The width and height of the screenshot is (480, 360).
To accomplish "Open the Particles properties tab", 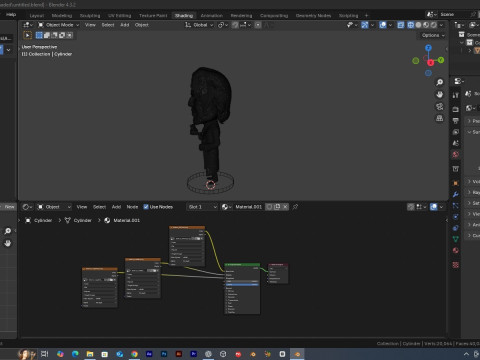I will (456, 206).
